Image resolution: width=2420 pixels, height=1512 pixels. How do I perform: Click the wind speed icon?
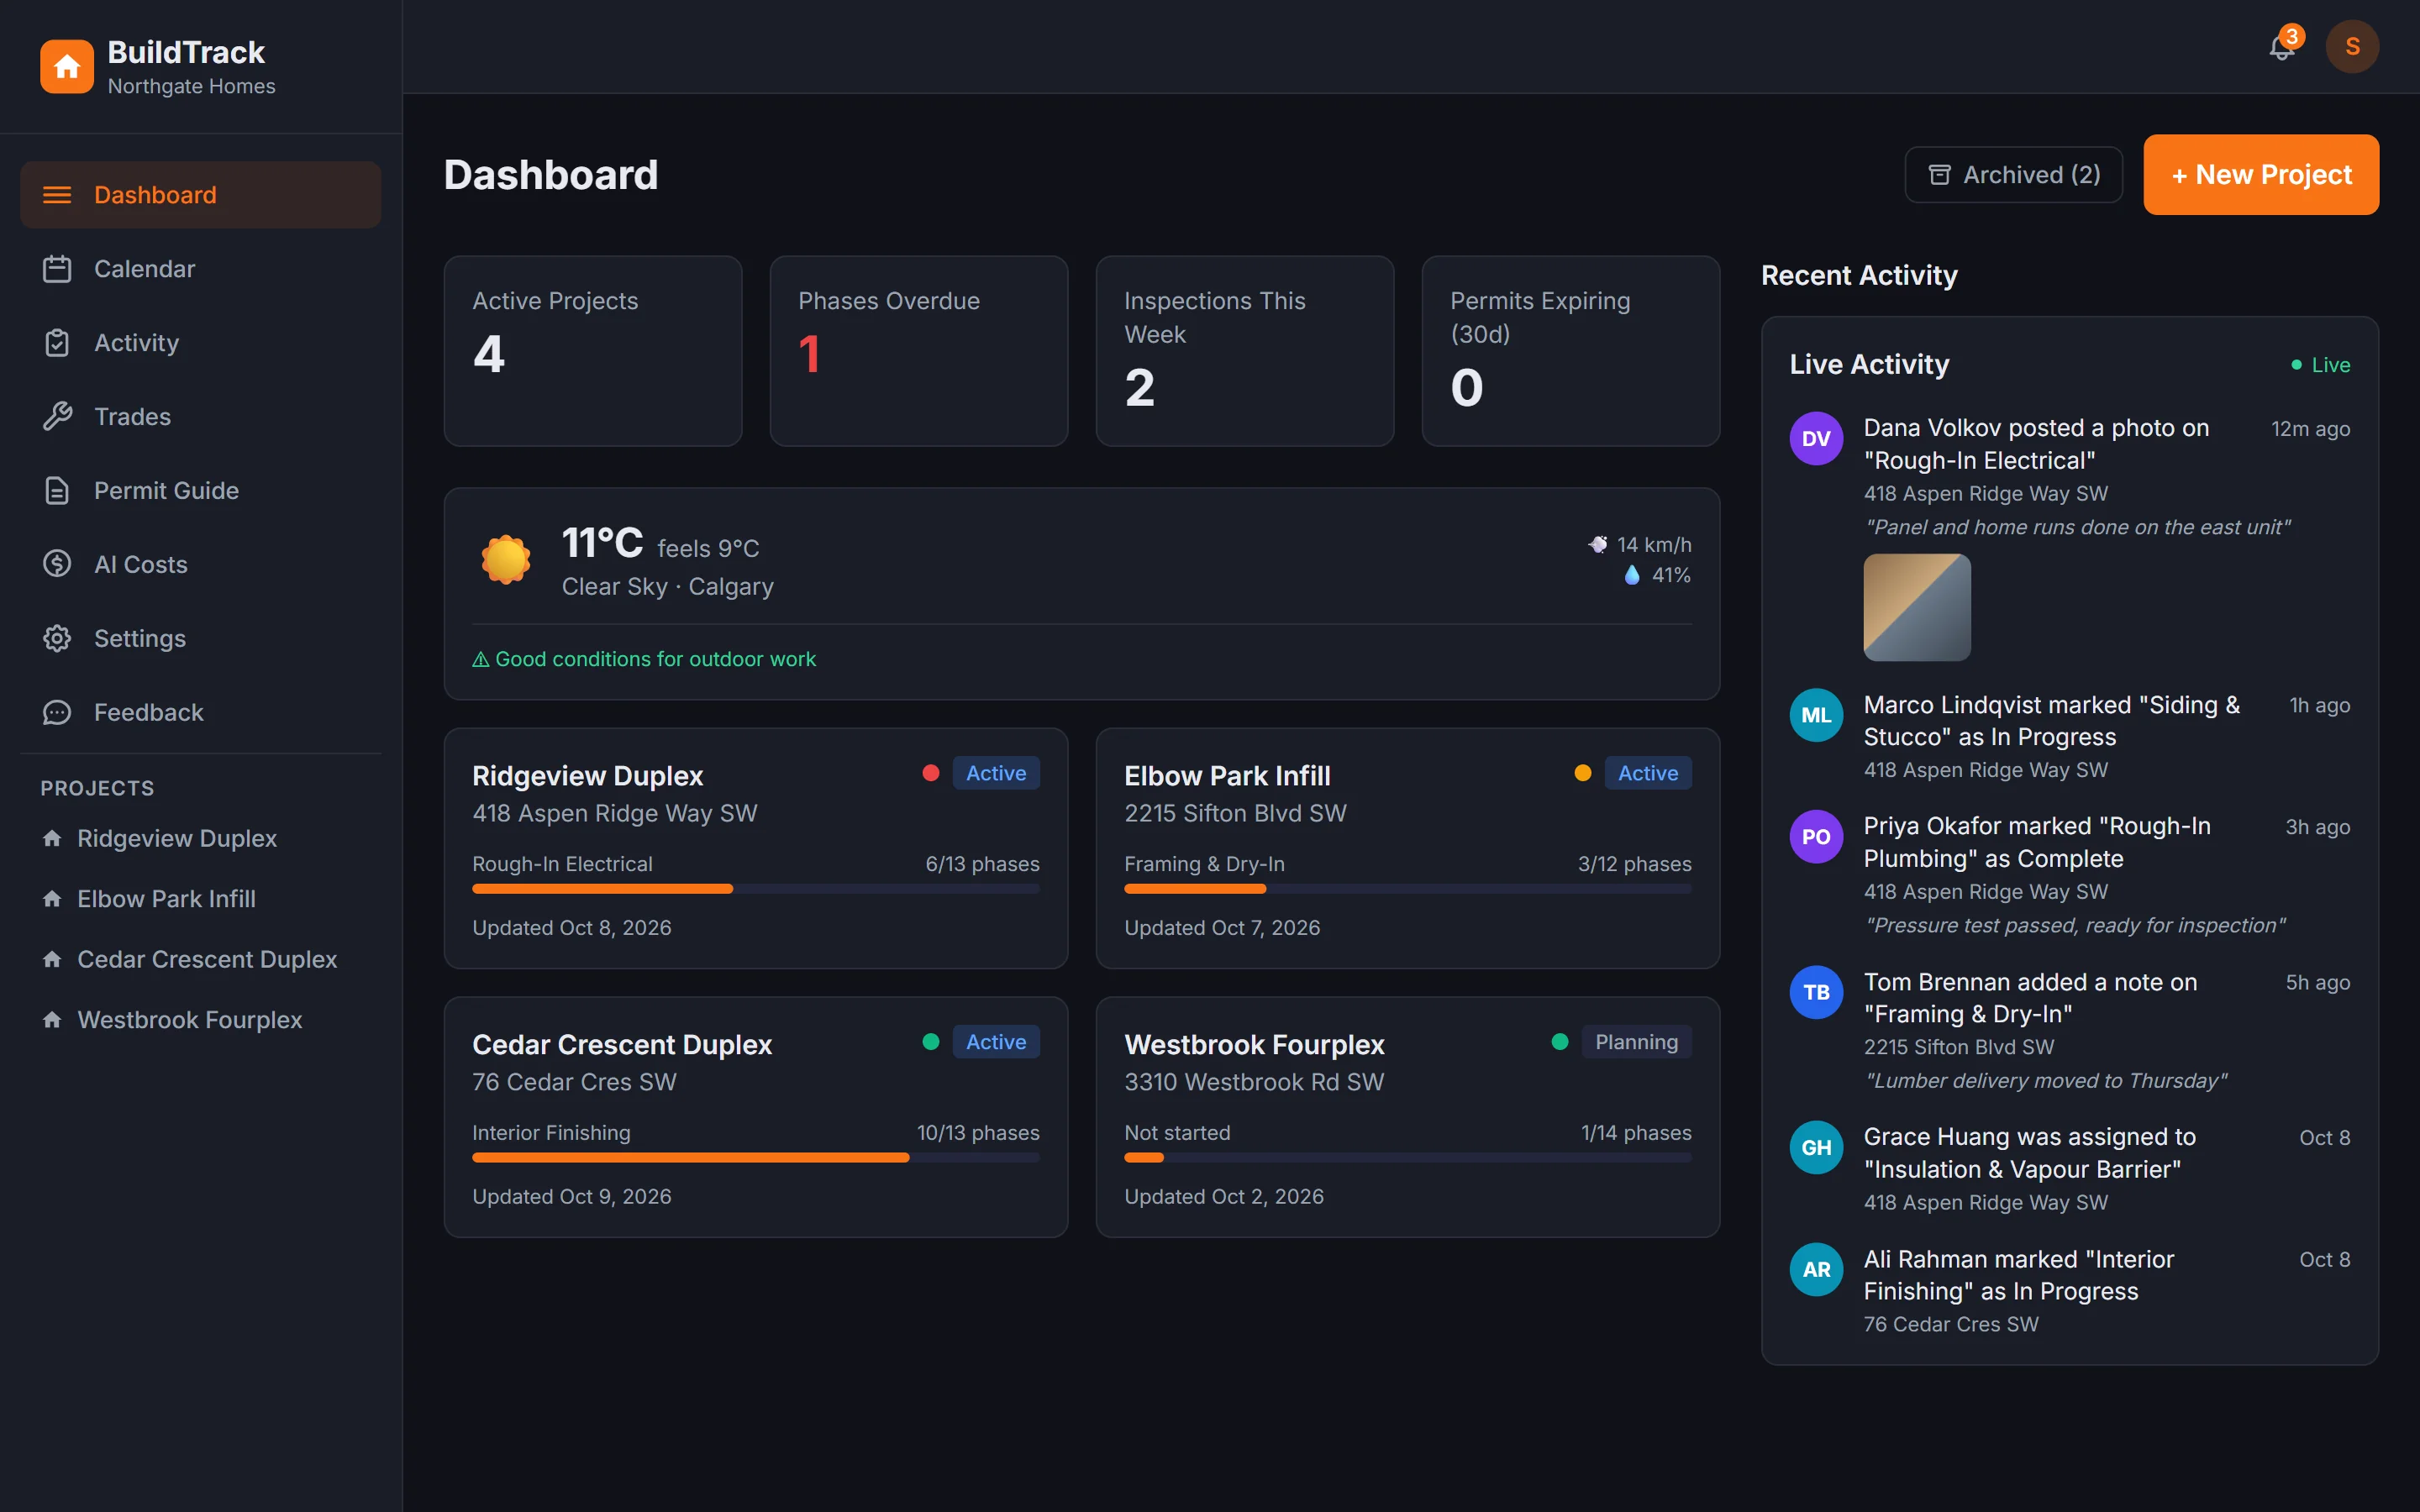(1598, 545)
